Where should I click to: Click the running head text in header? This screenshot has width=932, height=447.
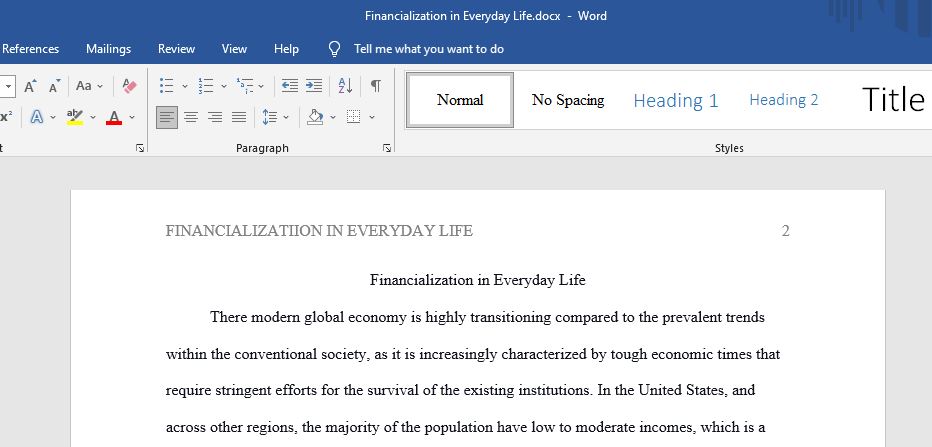point(319,231)
